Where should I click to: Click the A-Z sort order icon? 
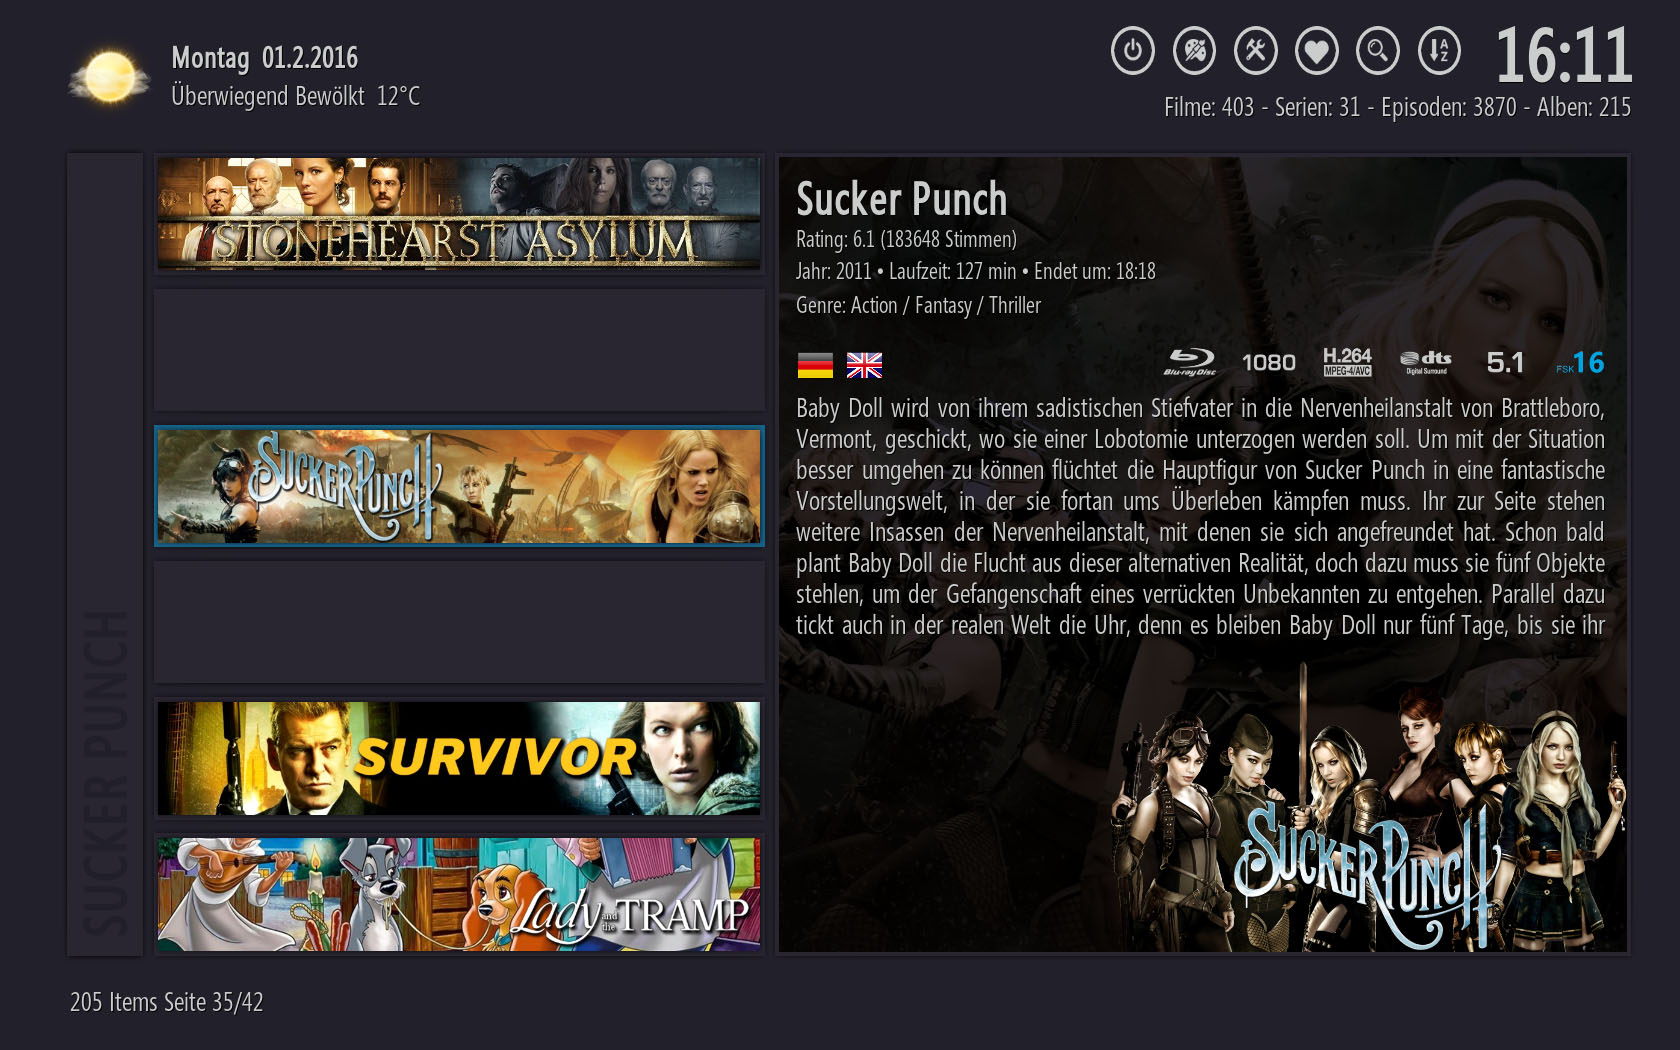[1439, 51]
